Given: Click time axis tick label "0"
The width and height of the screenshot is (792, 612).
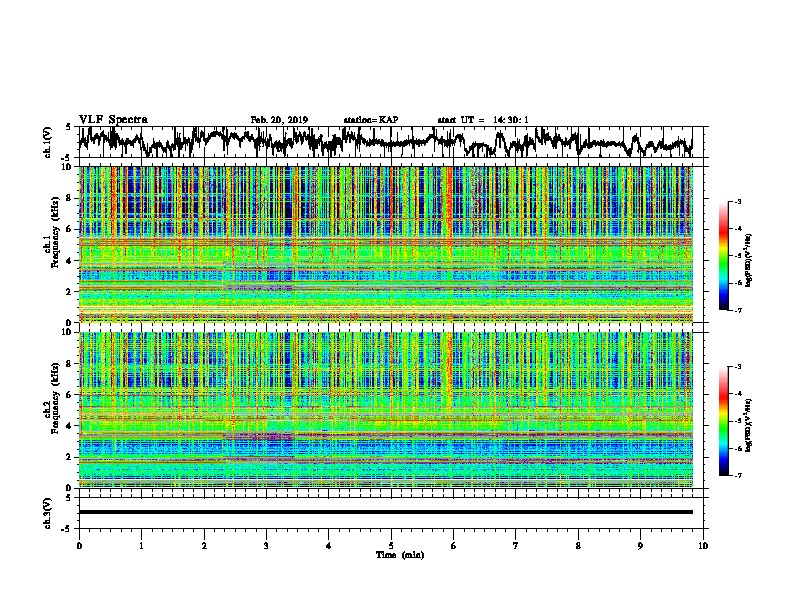Looking at the screenshot, I should [79, 546].
